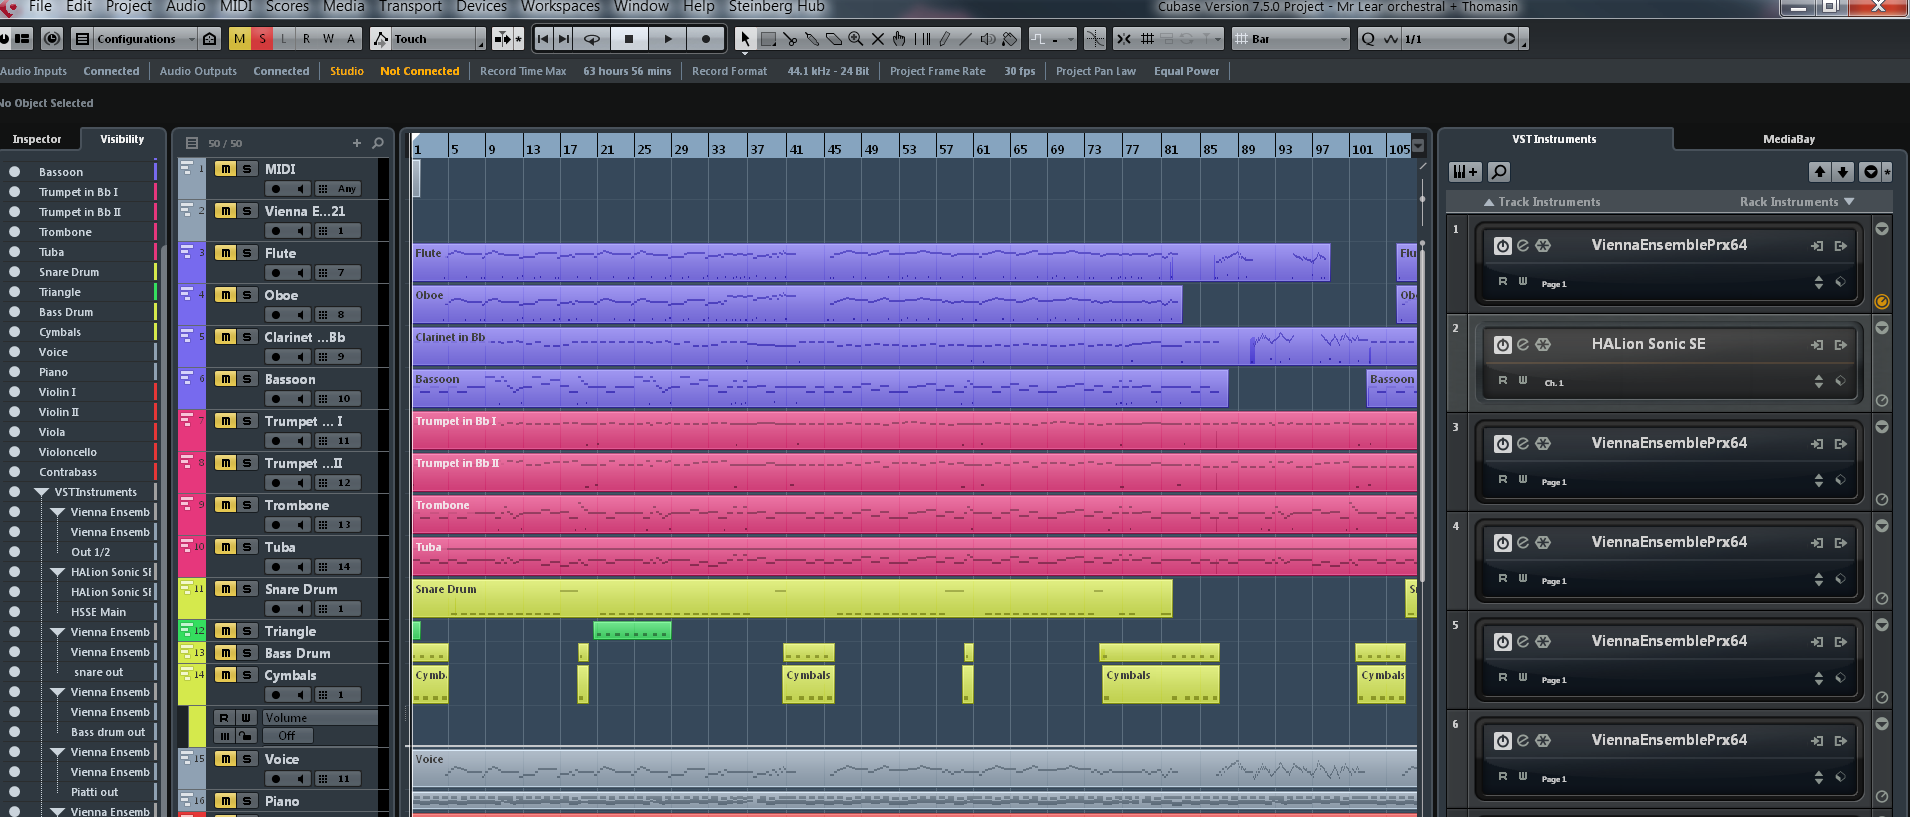Mute the Flute track
This screenshot has width=1910, height=817.
226,253
